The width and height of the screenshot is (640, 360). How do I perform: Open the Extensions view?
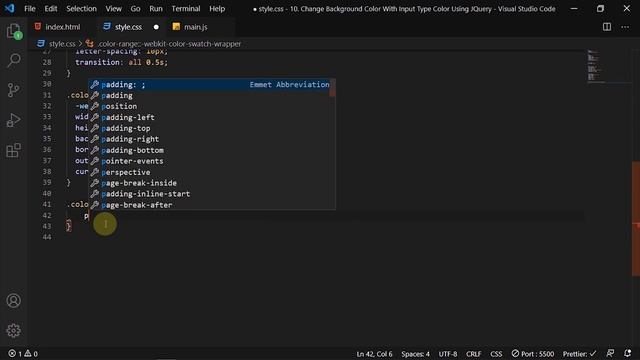13,150
